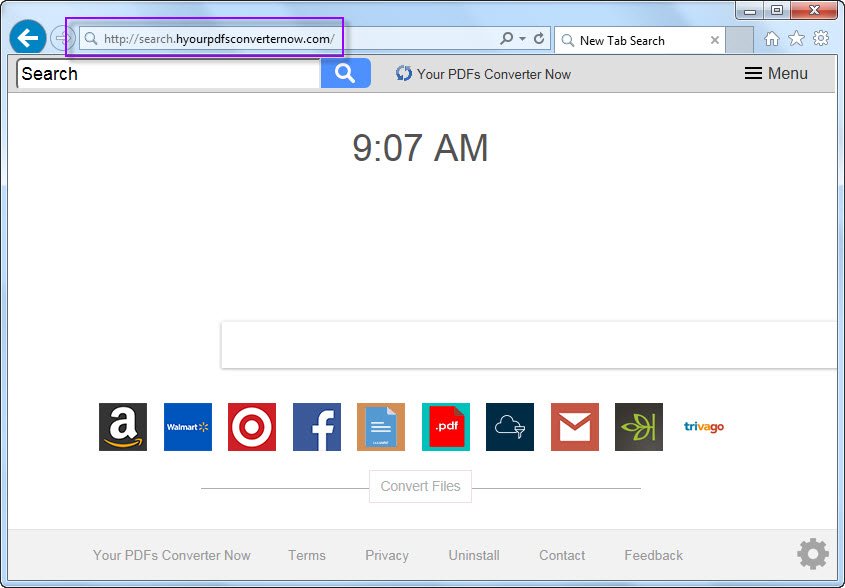Click the 9:07 AM clock text

(x=420, y=148)
